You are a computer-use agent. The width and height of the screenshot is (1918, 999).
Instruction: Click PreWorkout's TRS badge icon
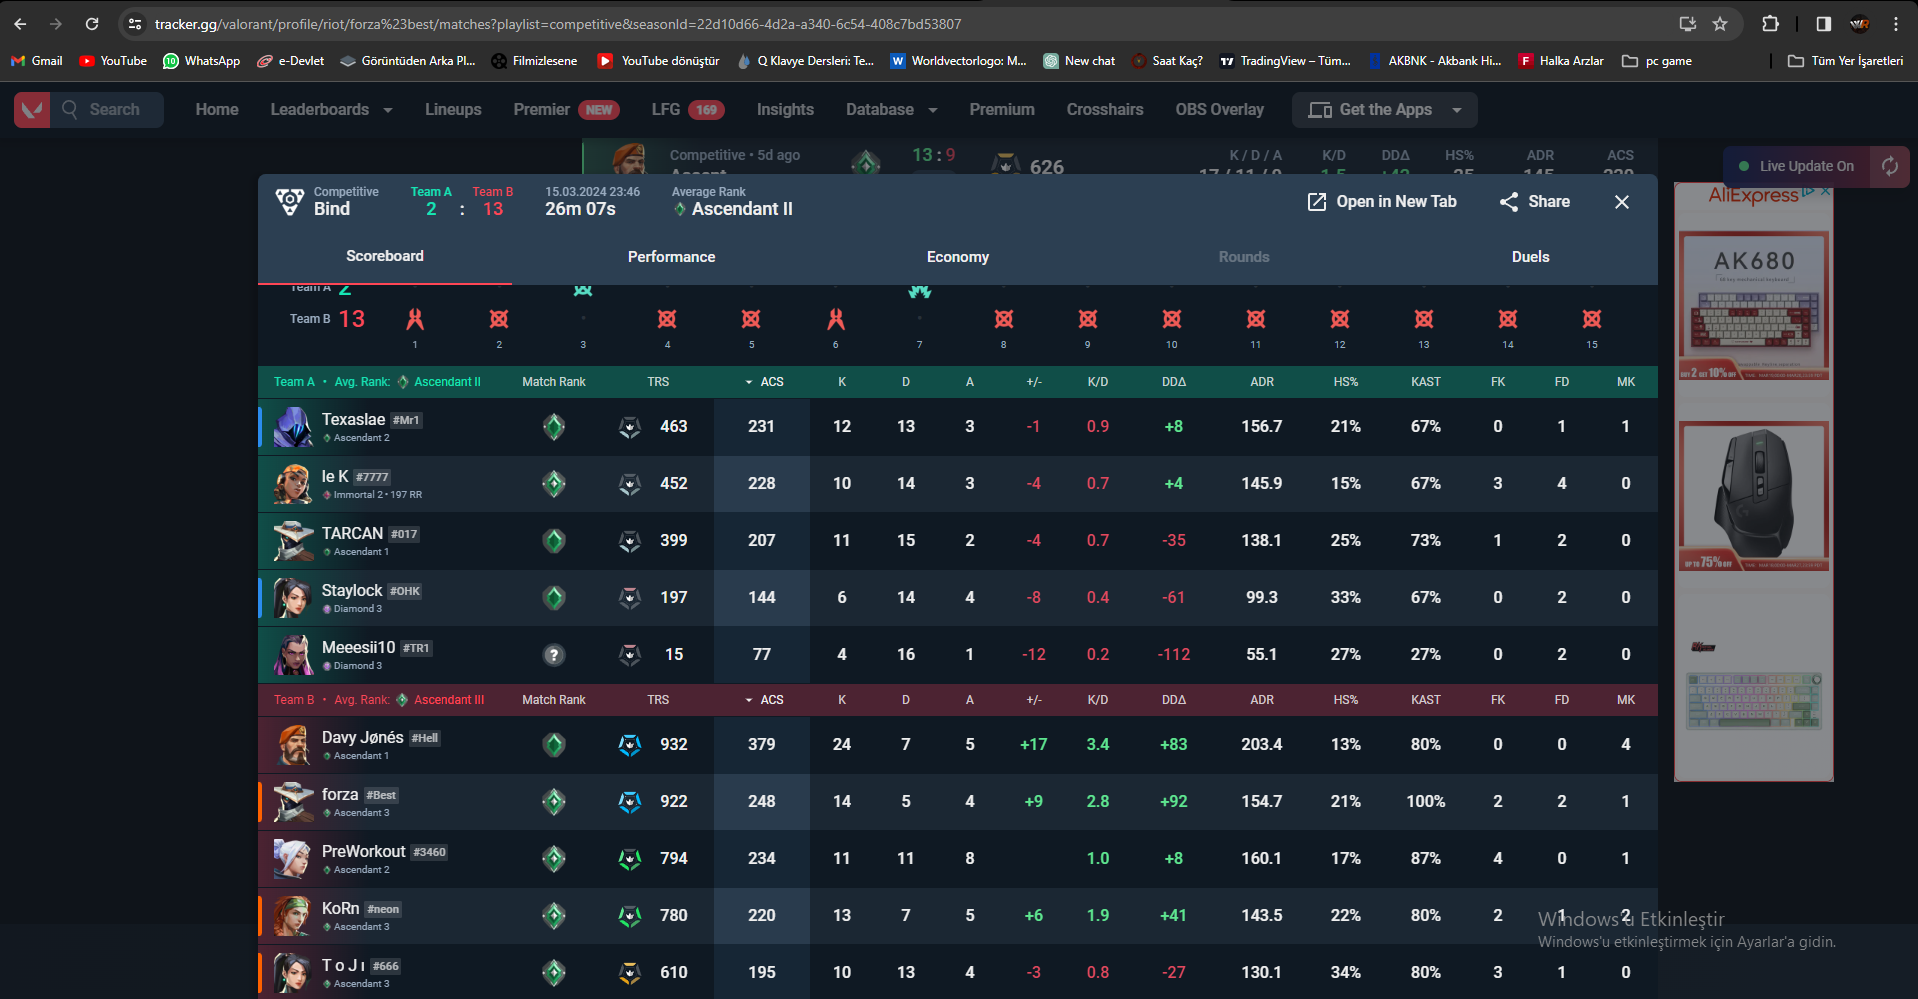630,859
